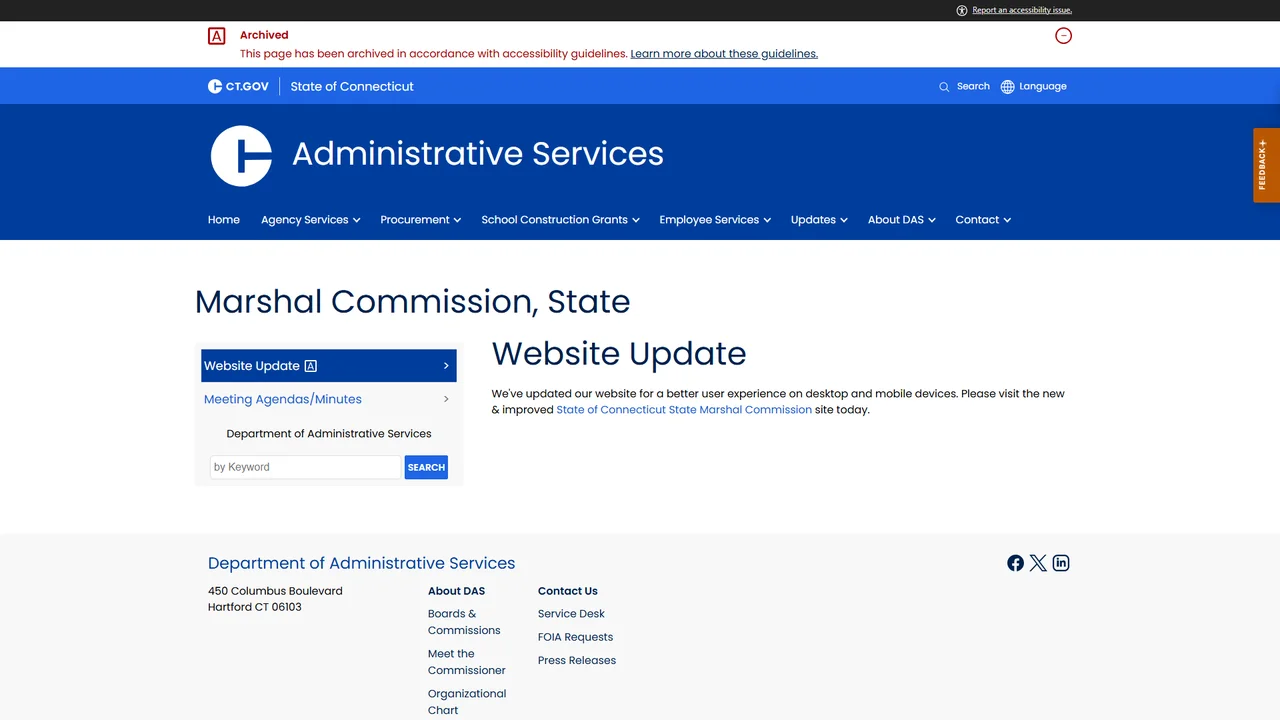Collapse the archived notice with the minus icon
1280x720 pixels.
[x=1064, y=36]
